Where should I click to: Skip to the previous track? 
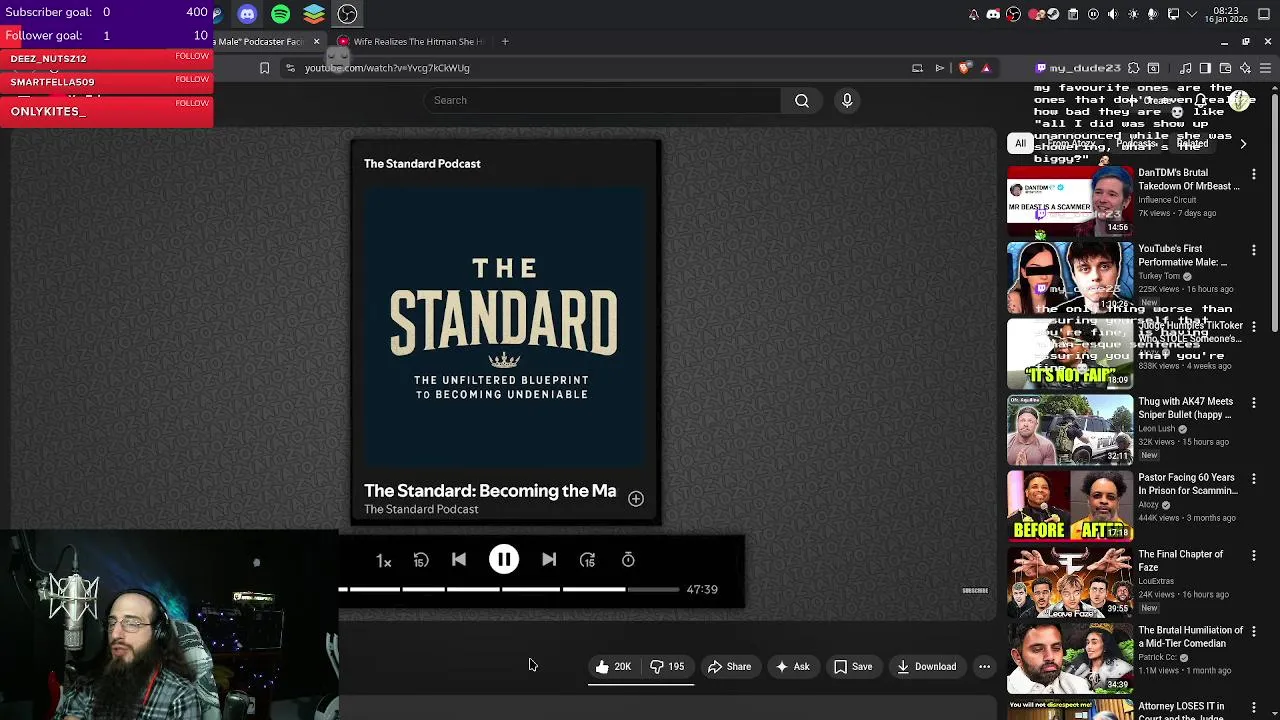[x=459, y=560]
